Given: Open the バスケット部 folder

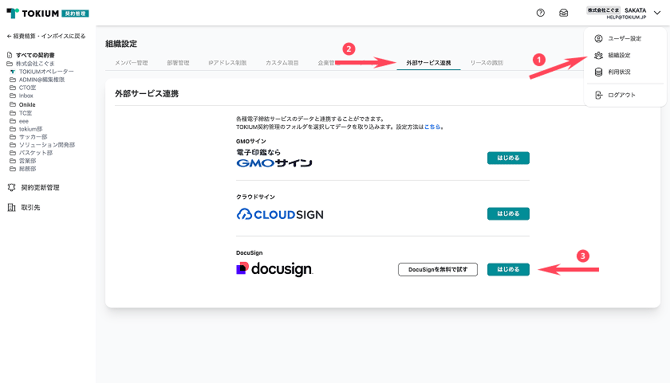Looking at the screenshot, I should (35, 153).
